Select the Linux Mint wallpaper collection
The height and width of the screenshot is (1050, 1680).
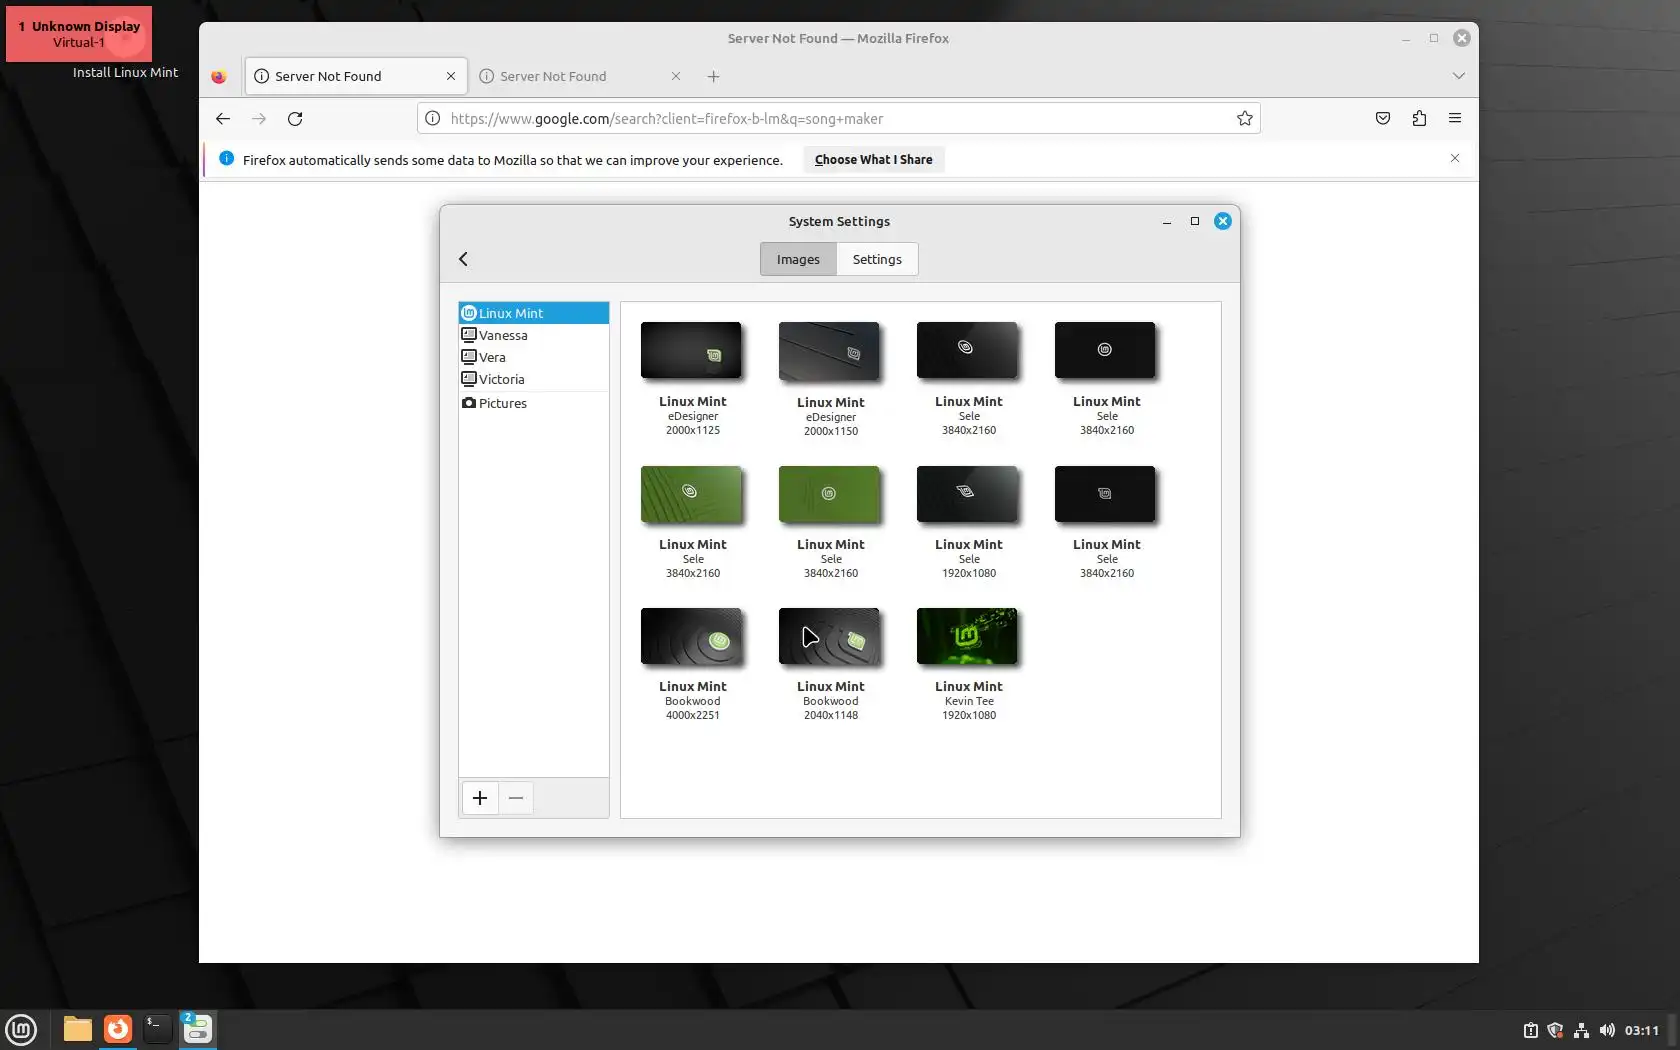534,313
